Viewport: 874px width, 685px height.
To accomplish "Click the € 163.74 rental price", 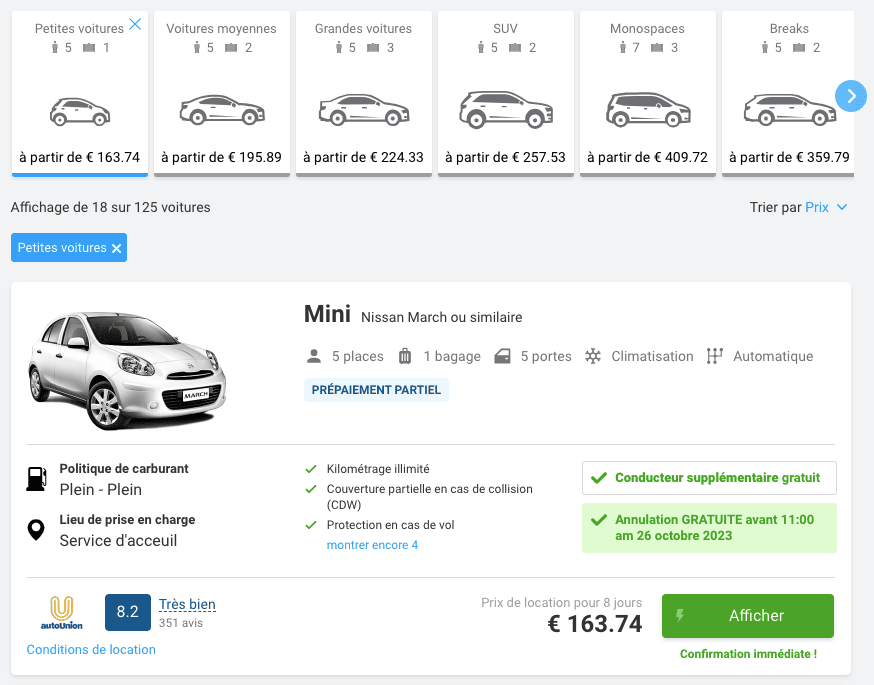I will (595, 624).
